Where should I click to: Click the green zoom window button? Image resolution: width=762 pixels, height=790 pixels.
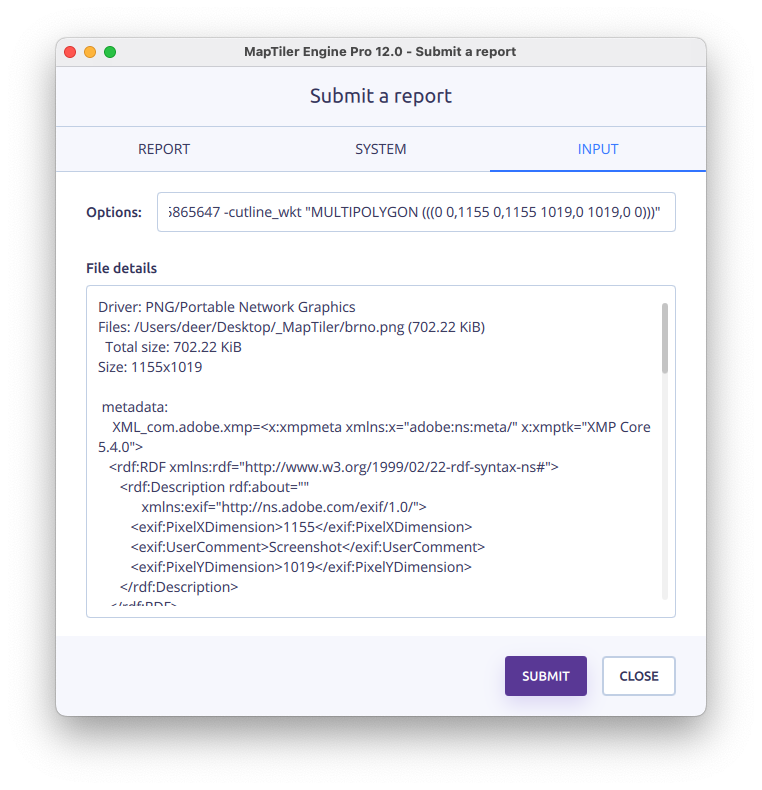pos(110,52)
